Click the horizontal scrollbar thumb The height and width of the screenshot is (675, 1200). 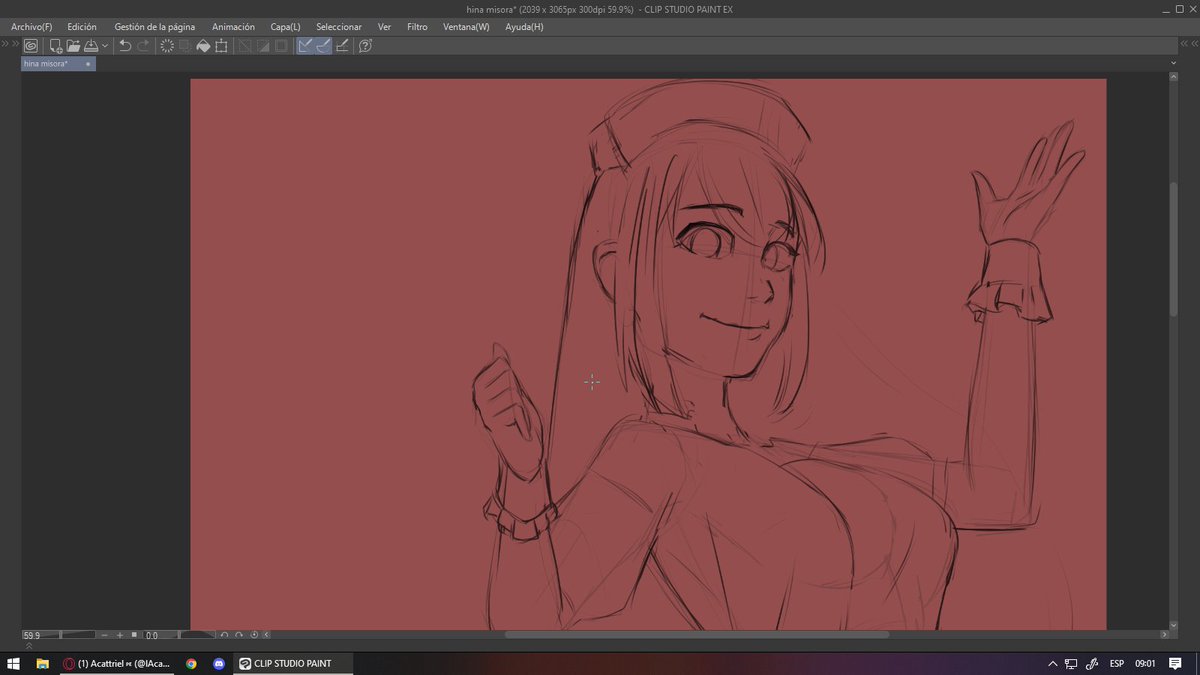tap(697, 635)
